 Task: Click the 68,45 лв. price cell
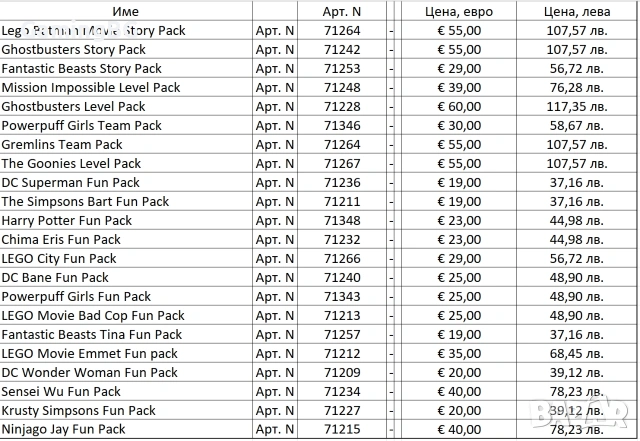pos(577,353)
